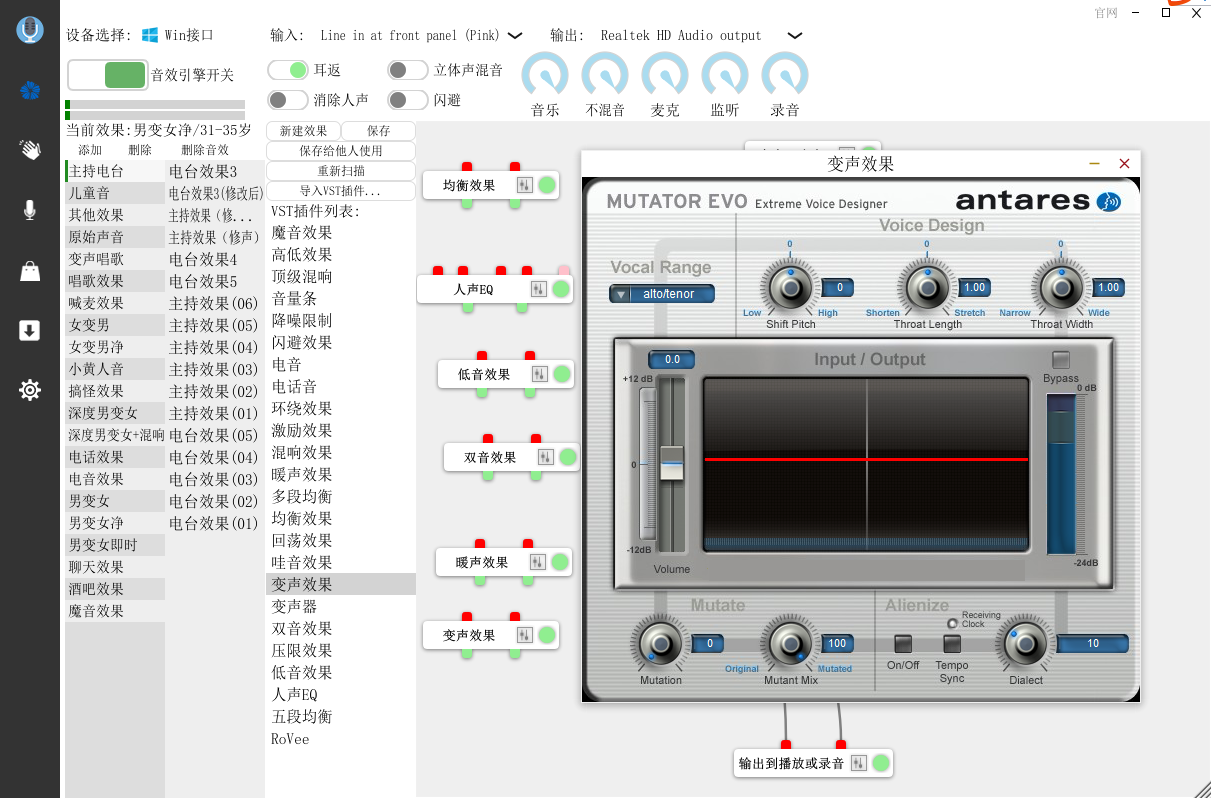Click the Dialect value field showing 10

(1093, 643)
